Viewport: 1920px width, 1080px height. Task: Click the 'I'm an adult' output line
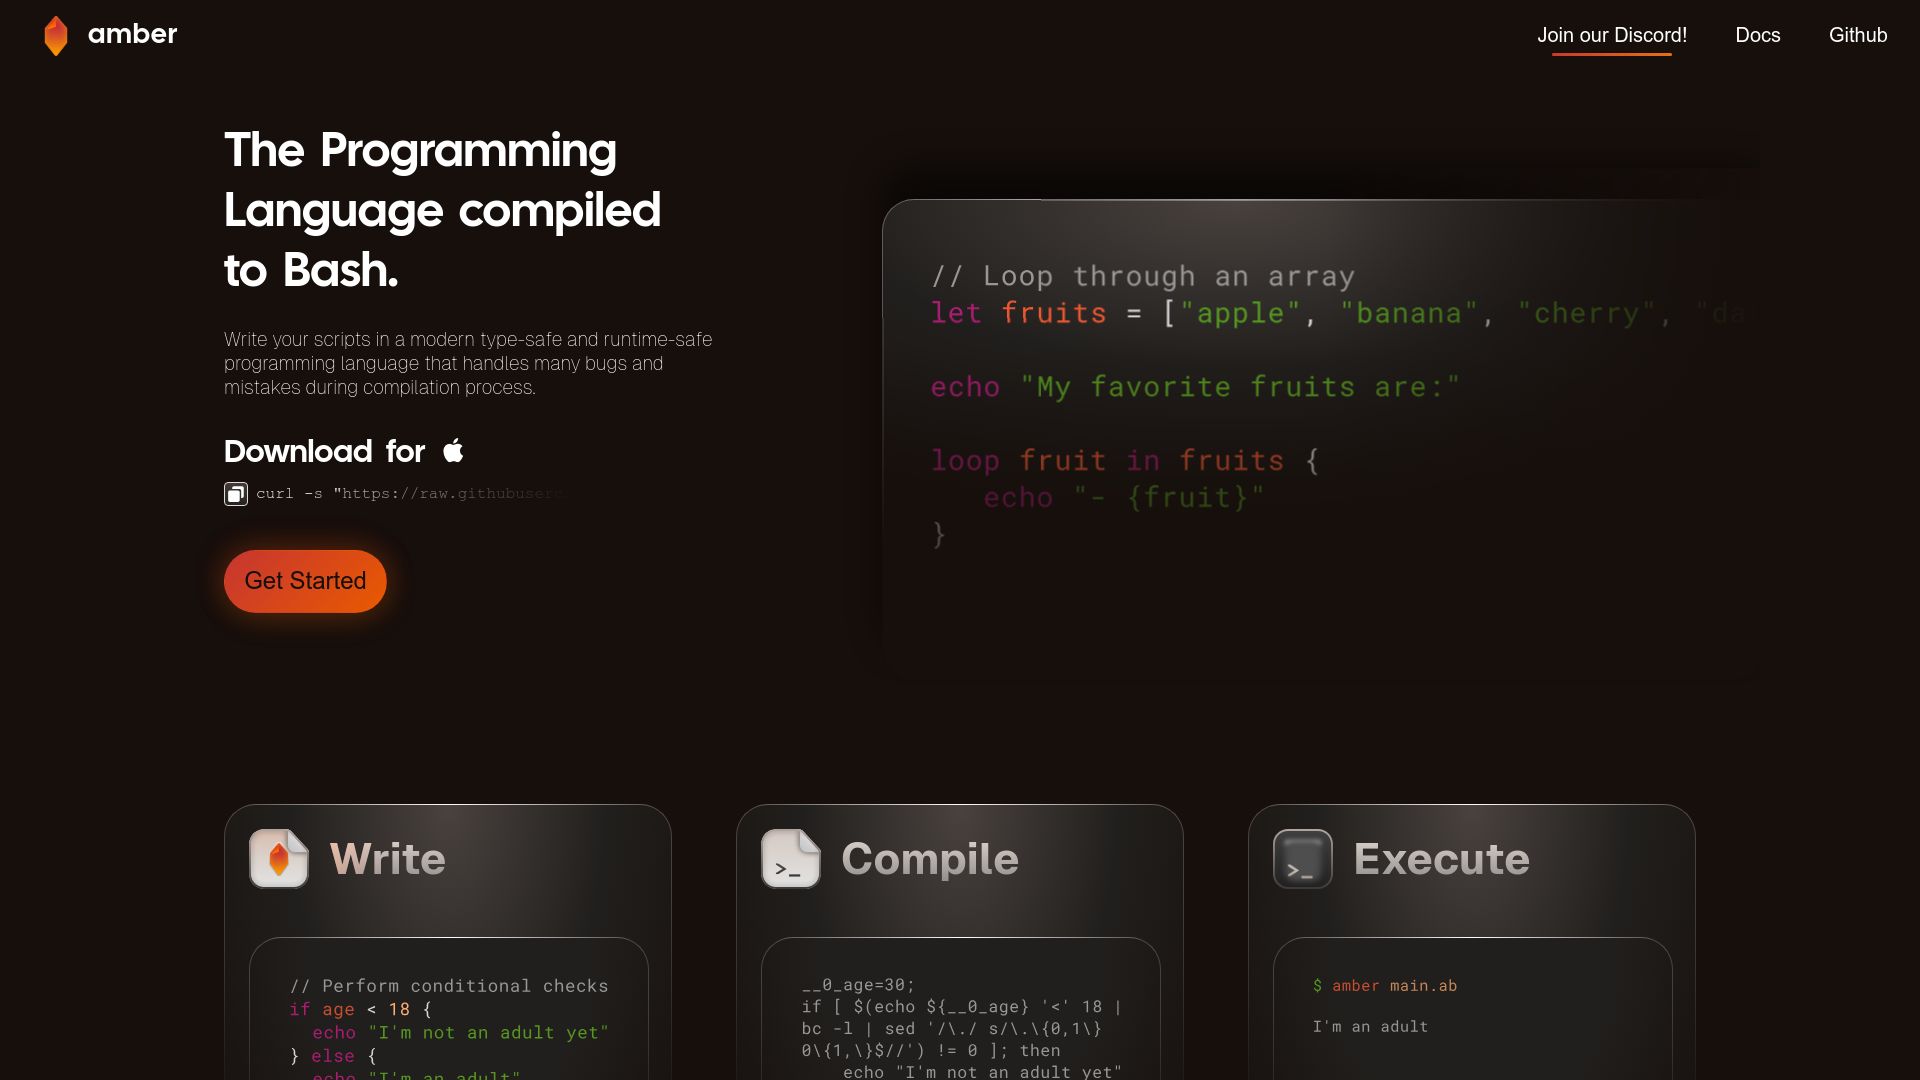1370,1027
